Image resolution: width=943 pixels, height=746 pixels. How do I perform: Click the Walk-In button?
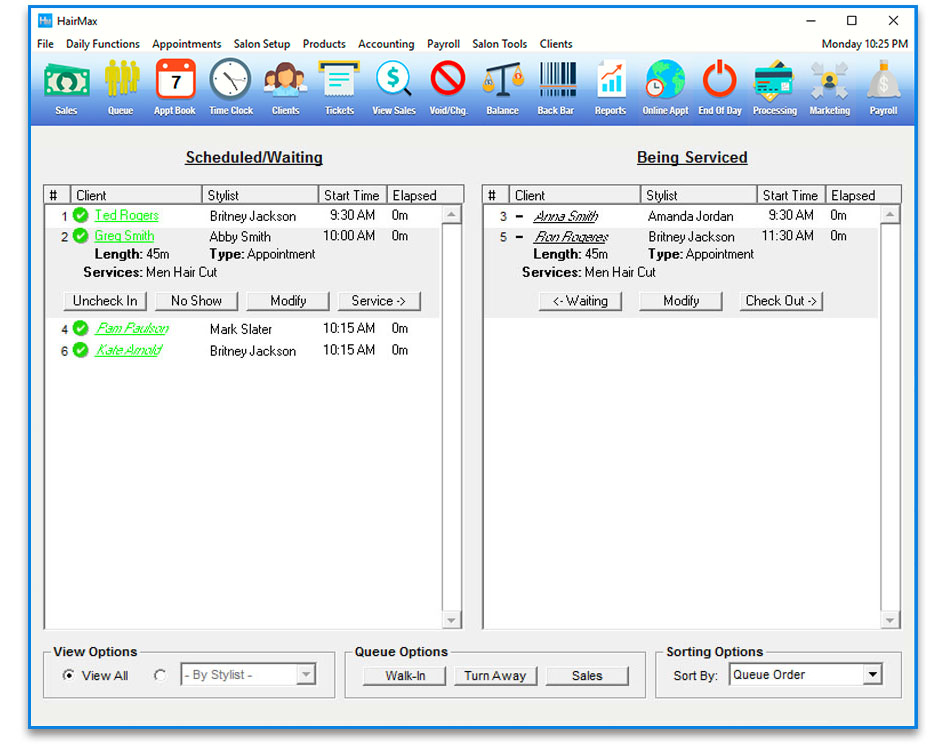[405, 676]
